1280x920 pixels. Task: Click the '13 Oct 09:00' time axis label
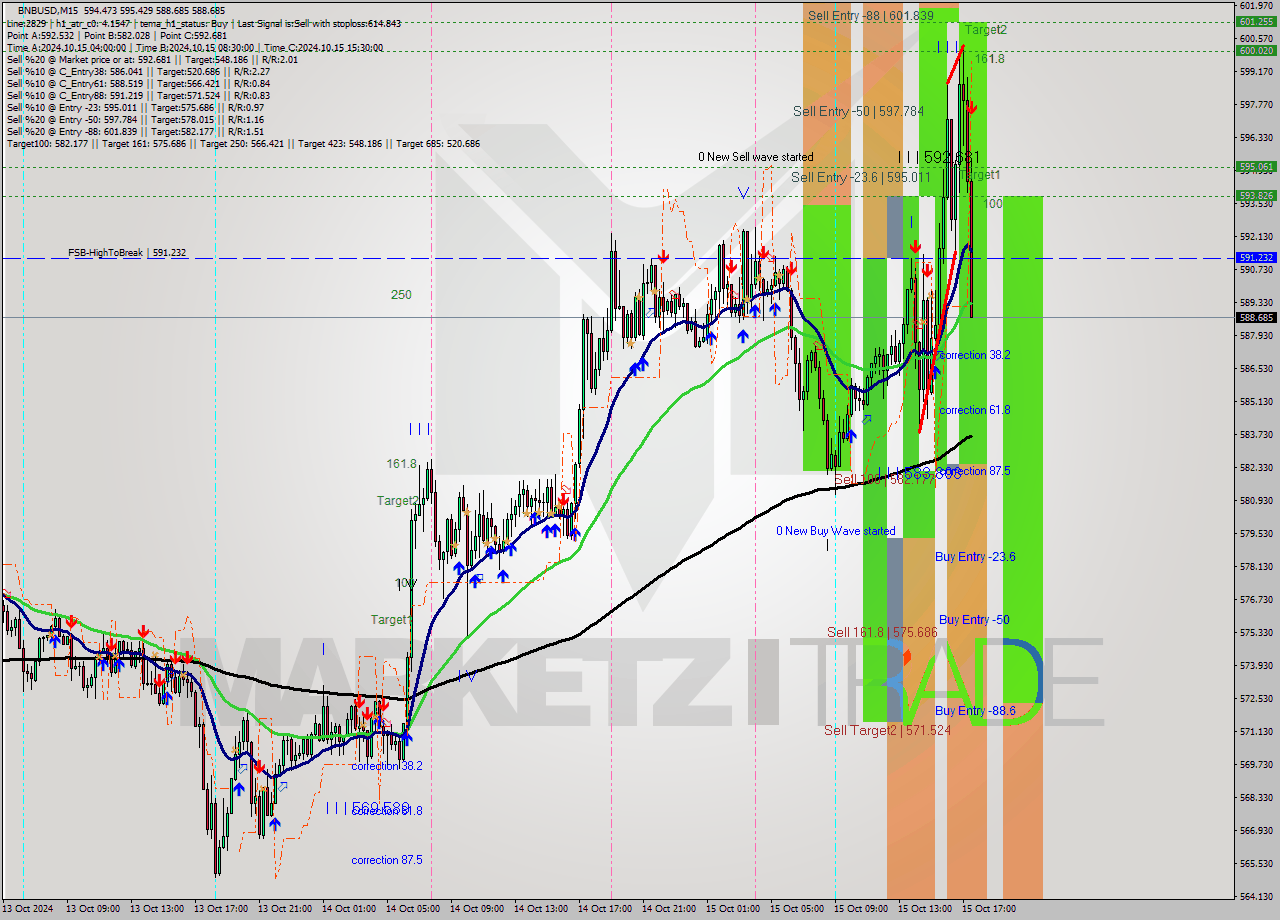[93, 909]
